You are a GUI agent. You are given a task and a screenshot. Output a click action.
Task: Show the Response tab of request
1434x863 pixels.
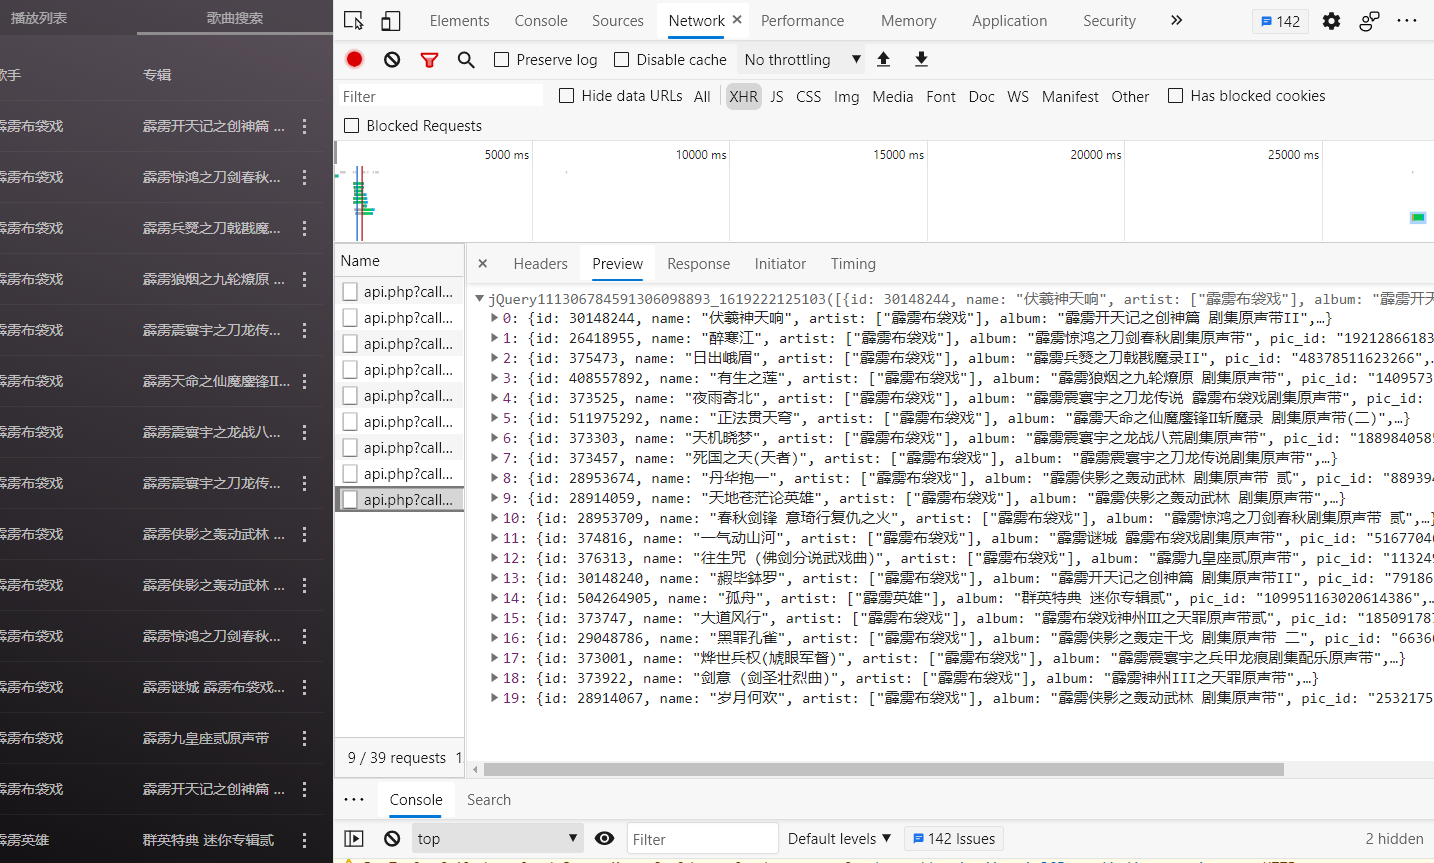(698, 264)
